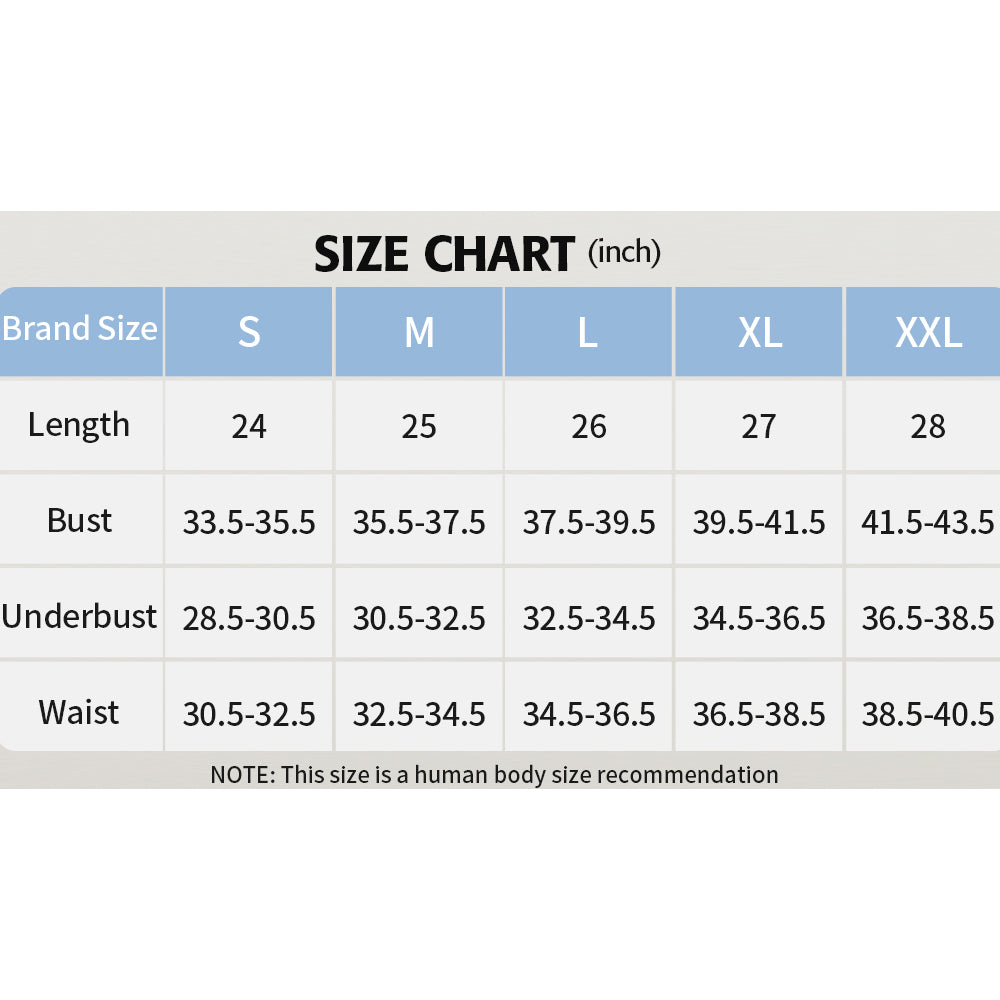Click the SIZE CHART title
1000x1000 pixels.
(x=445, y=254)
